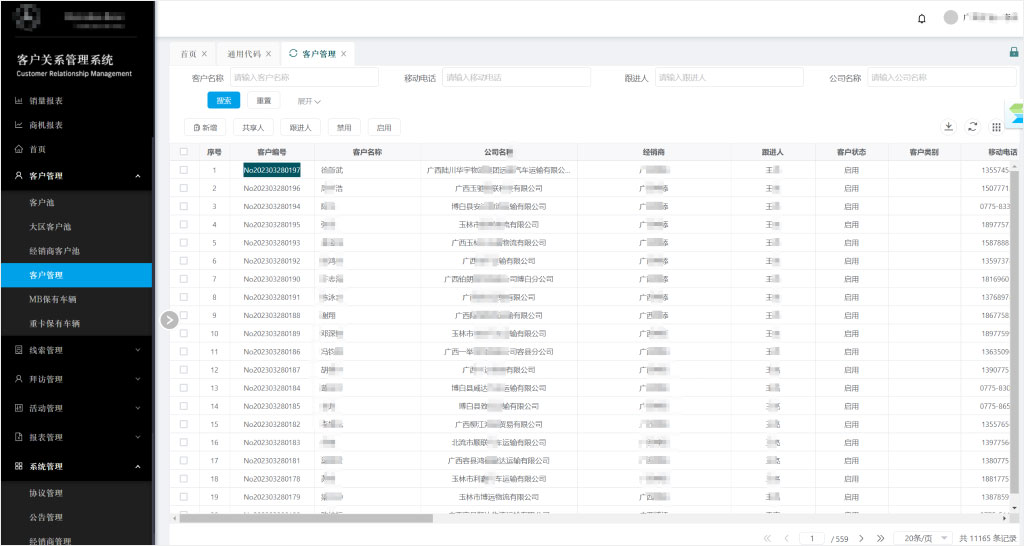The width and height of the screenshot is (1024, 546).
Task: Toggle the select-all checkbox in header
Action: 184,152
